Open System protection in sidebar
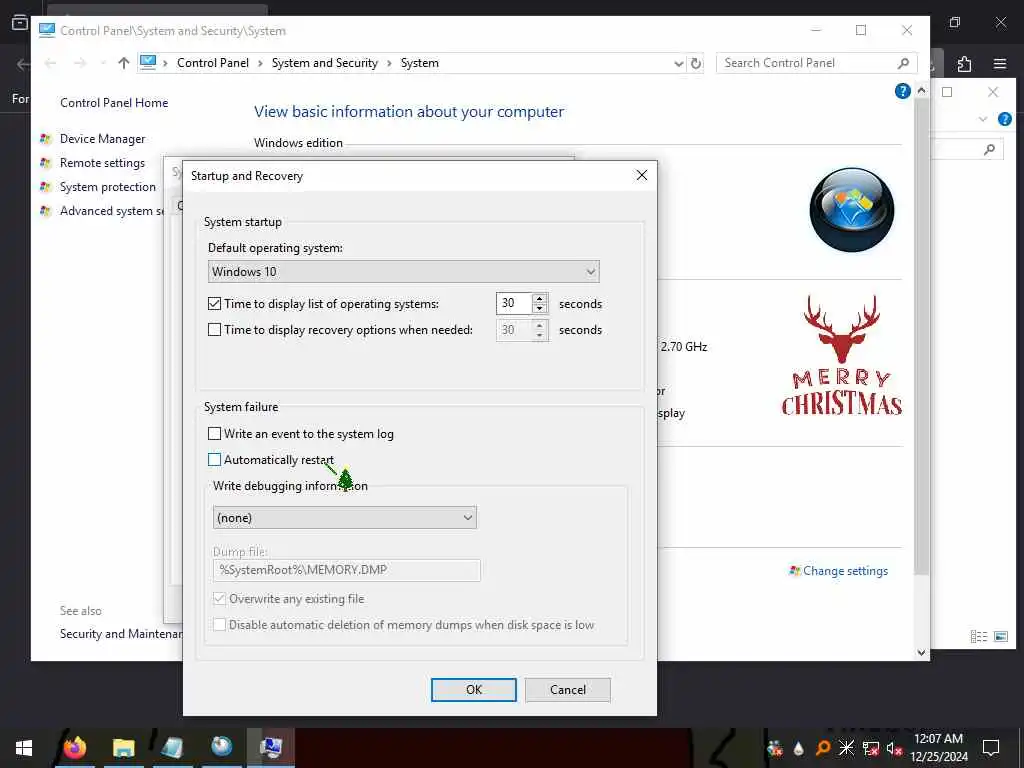Screen dimensions: 1024x768 pos(108,187)
